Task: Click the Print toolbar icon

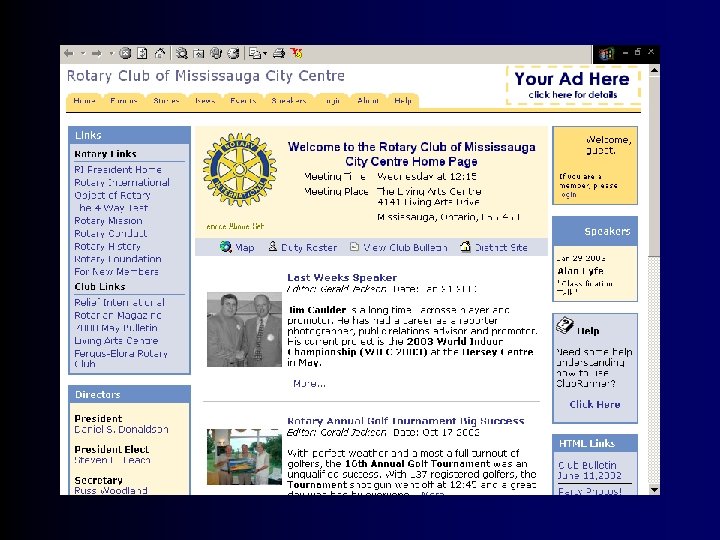Action: pos(279,53)
